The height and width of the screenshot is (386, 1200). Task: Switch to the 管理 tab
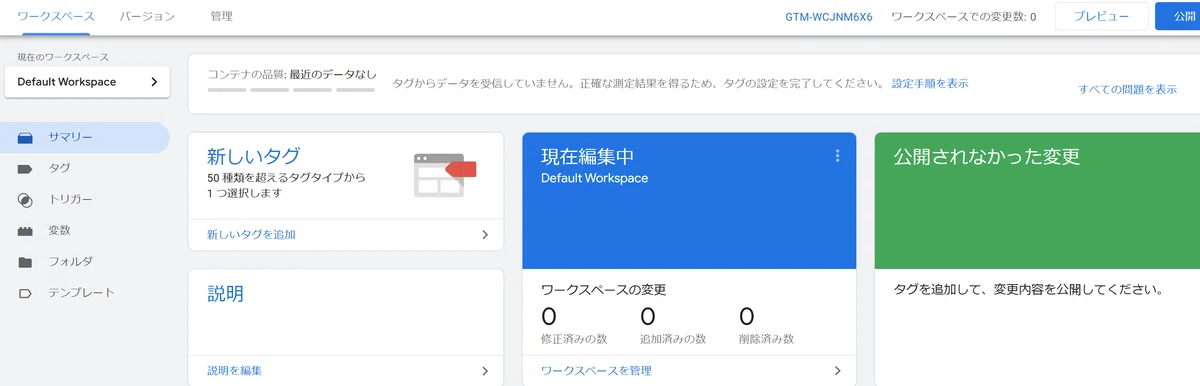pyautogui.click(x=222, y=16)
